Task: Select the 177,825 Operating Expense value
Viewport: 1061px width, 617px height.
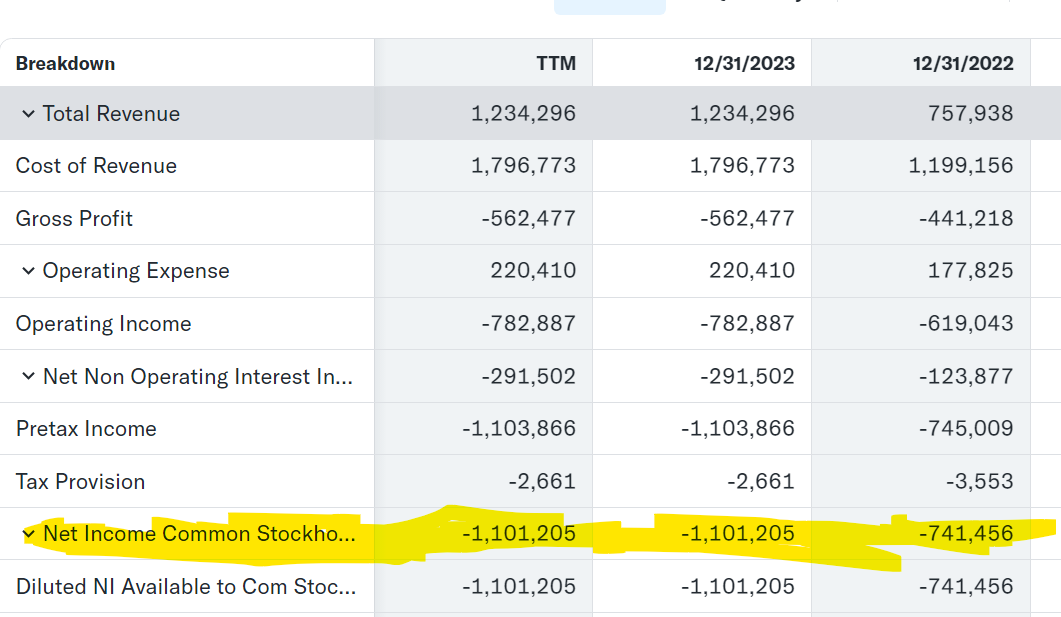Action: (x=970, y=271)
